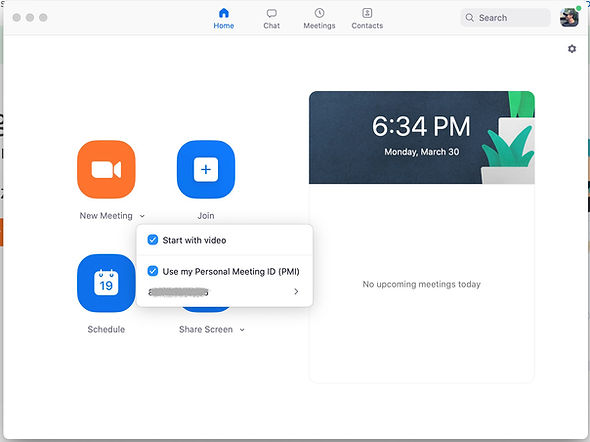This screenshot has height=442, width=590.
Task: Uncheck Start with video
Action: pyautogui.click(x=153, y=240)
